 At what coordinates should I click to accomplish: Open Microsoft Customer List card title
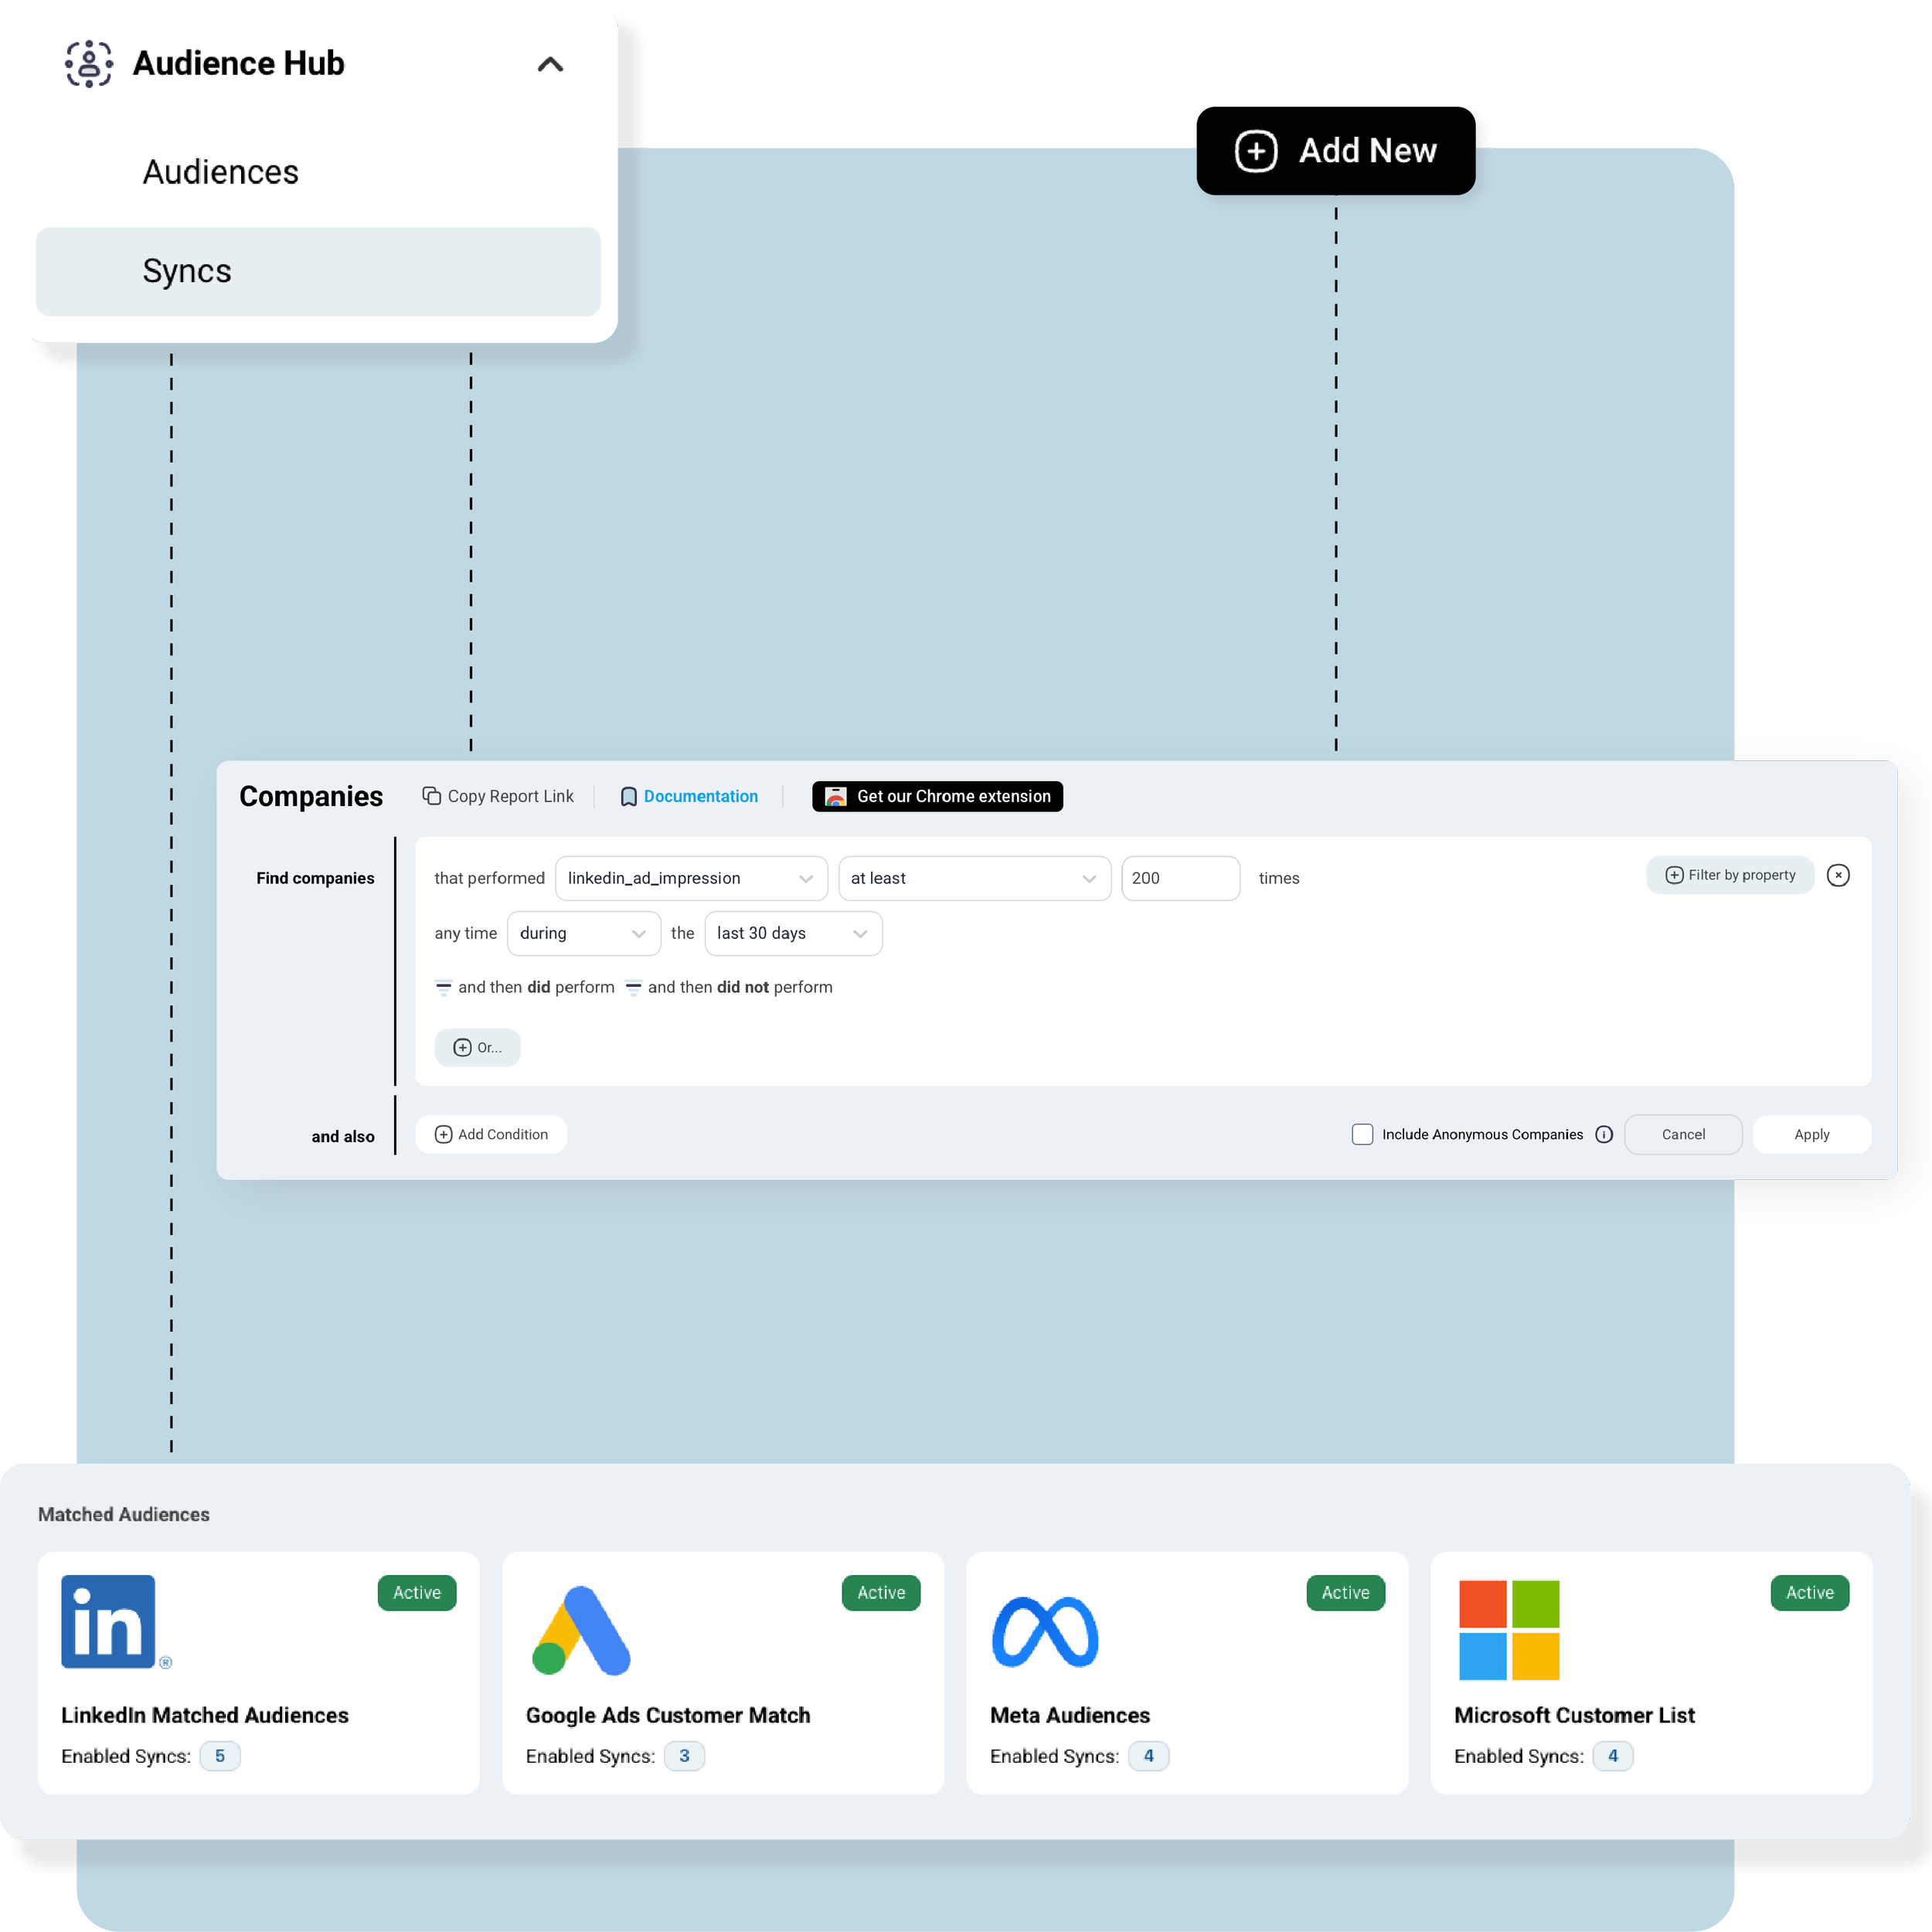point(1574,1715)
